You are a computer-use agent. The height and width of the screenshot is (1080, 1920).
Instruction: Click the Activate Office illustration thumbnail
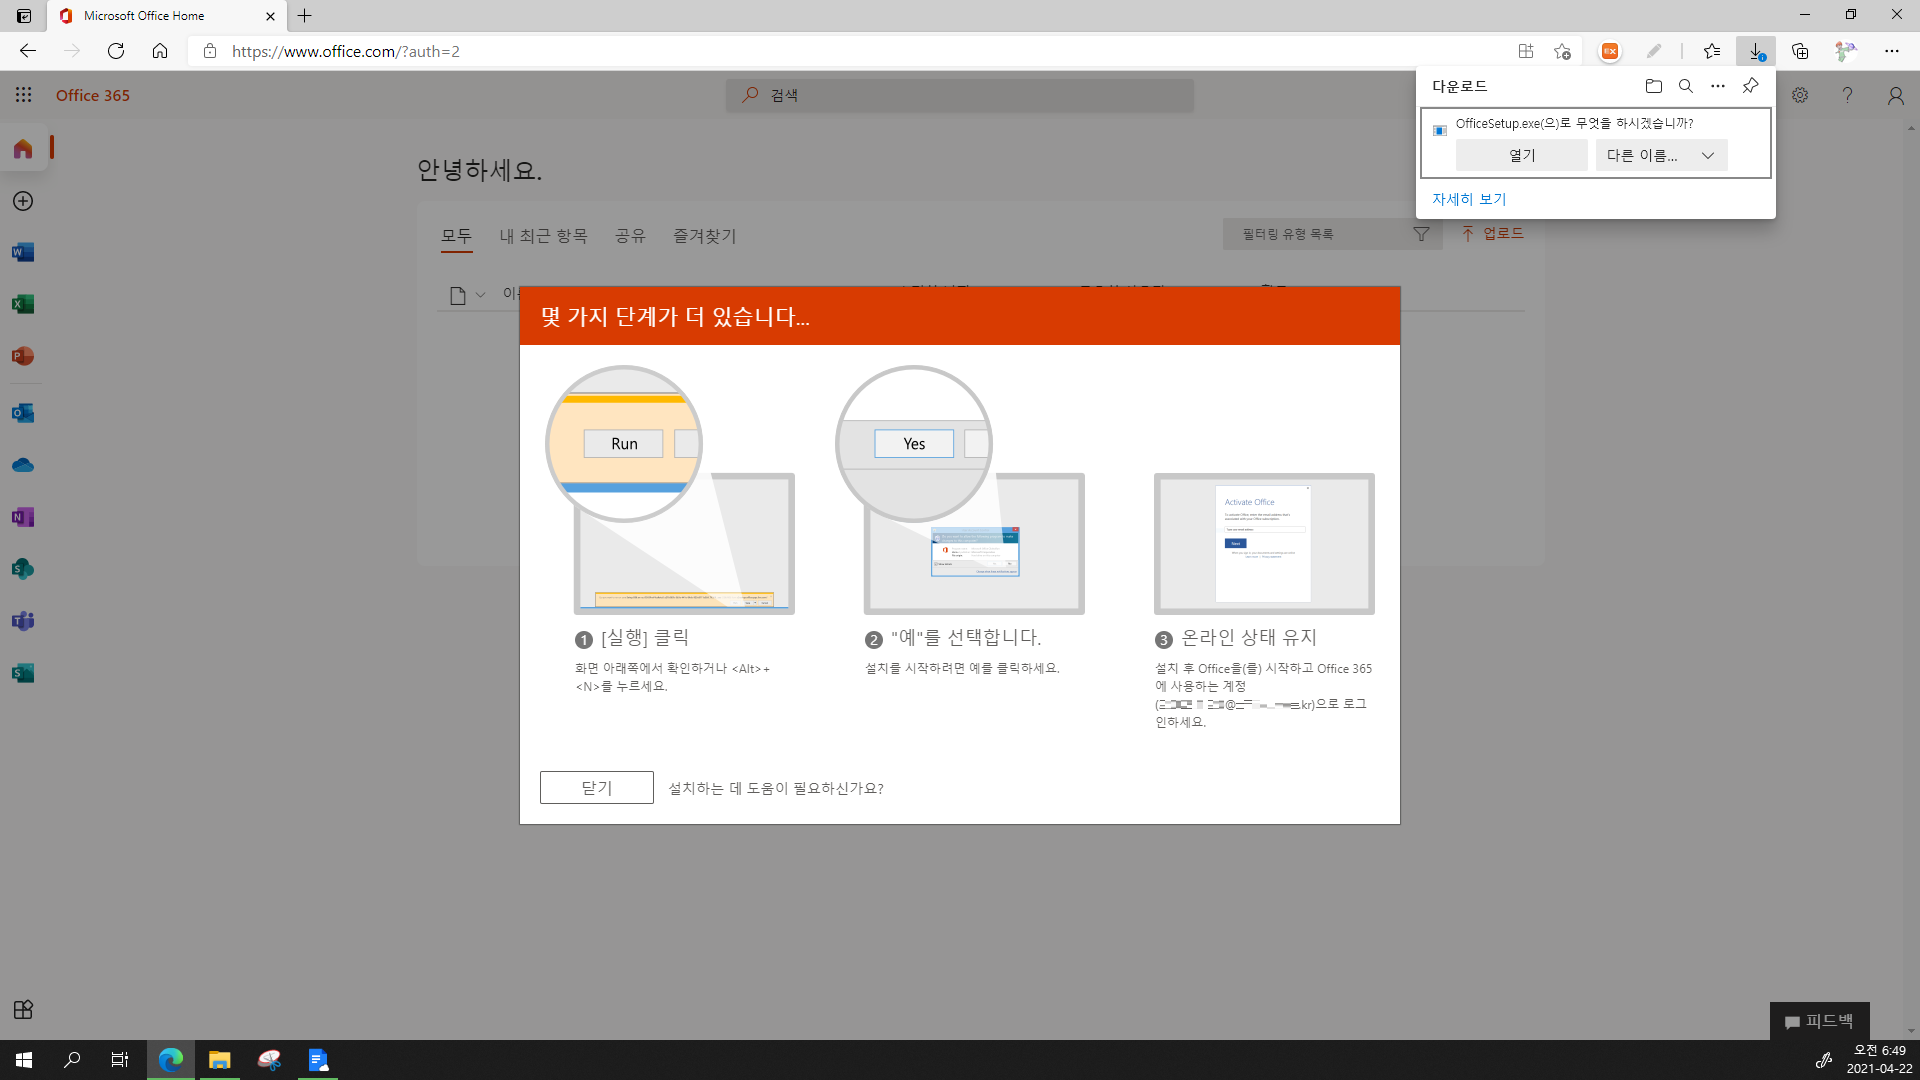pos(1264,543)
